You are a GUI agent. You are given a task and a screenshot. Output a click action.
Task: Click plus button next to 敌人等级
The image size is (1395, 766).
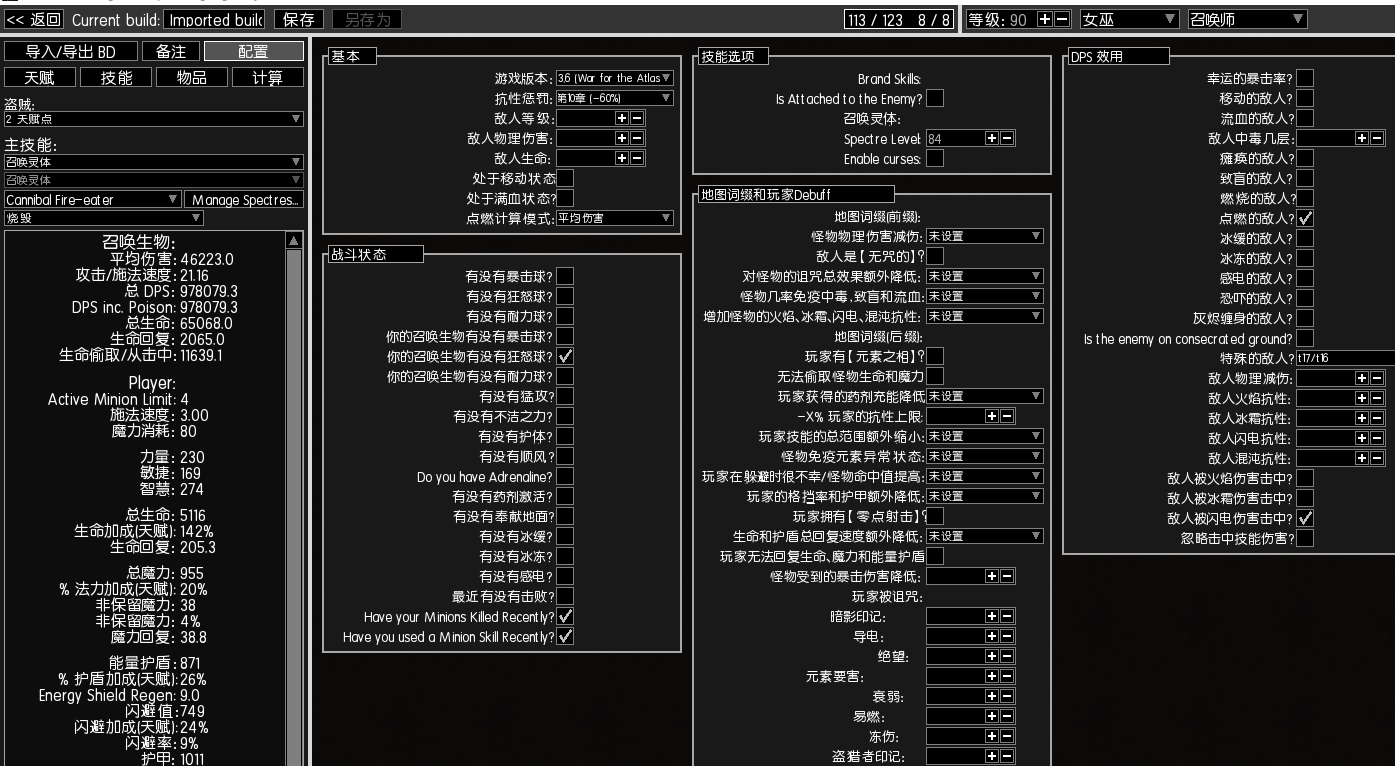coord(621,118)
